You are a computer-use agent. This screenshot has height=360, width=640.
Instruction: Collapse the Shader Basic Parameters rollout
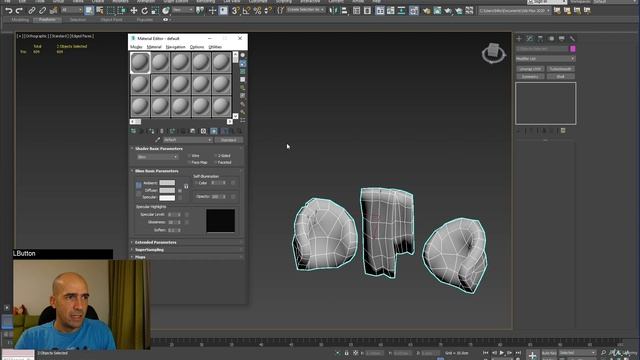pos(159,149)
